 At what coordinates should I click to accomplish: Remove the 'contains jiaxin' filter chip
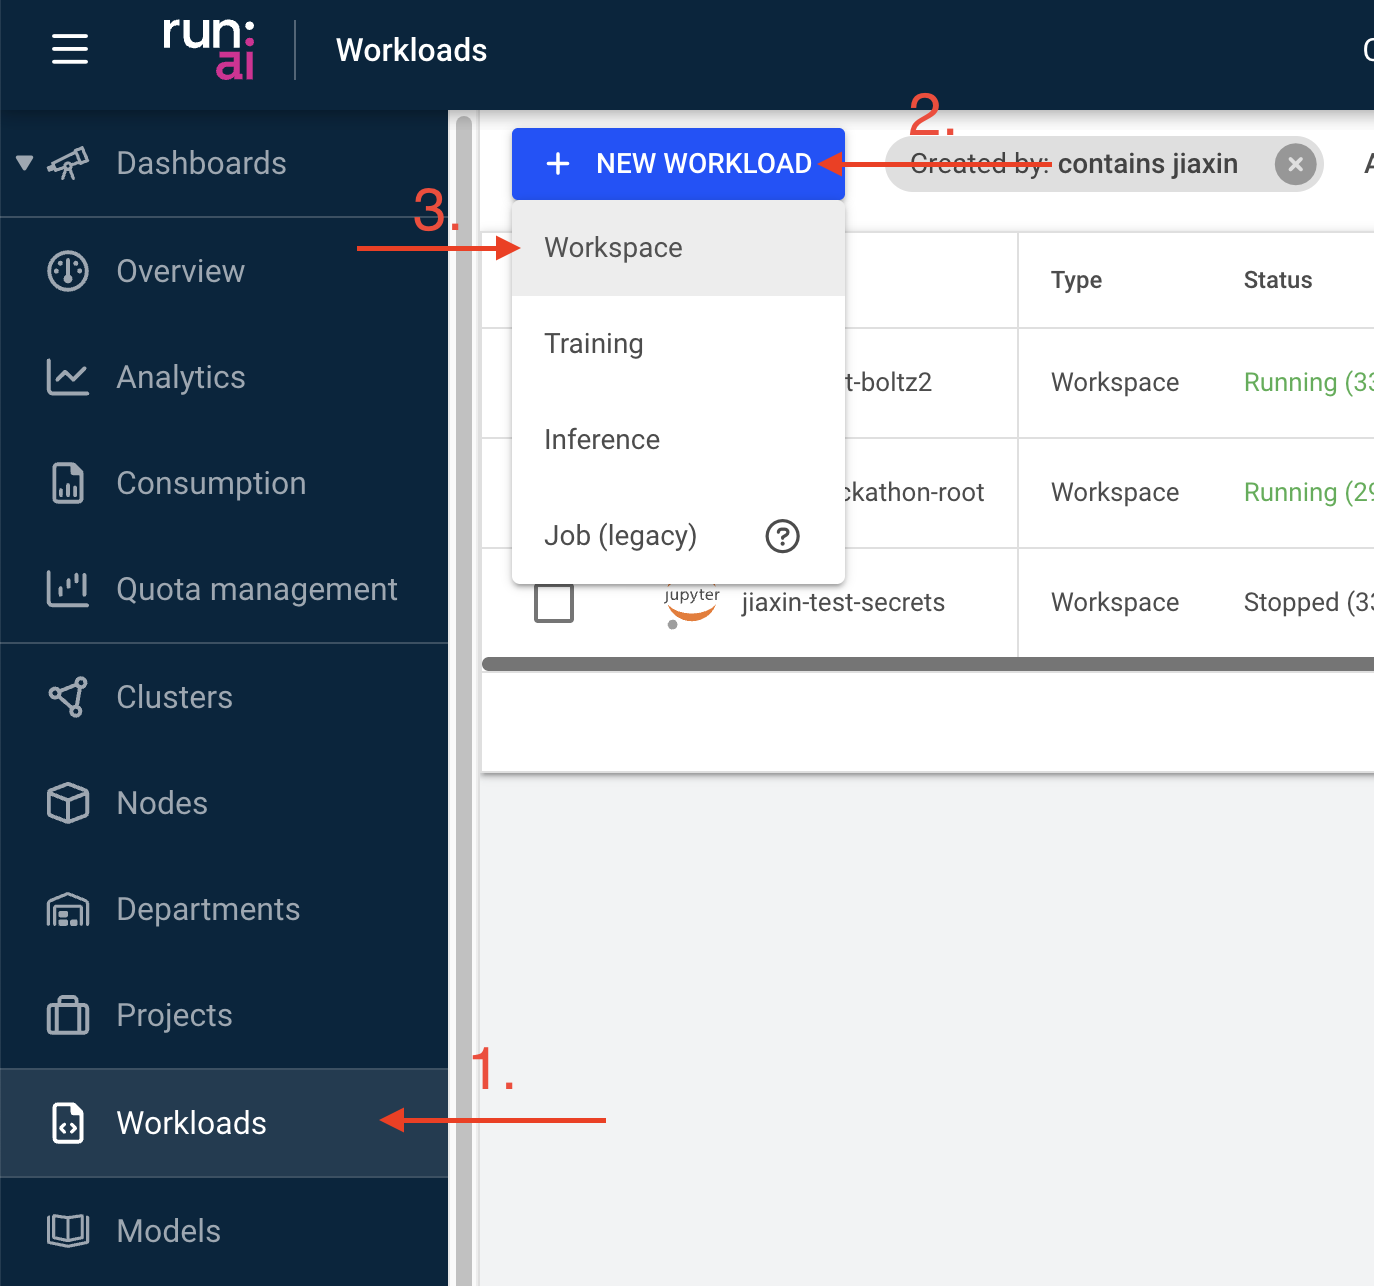tap(1295, 164)
